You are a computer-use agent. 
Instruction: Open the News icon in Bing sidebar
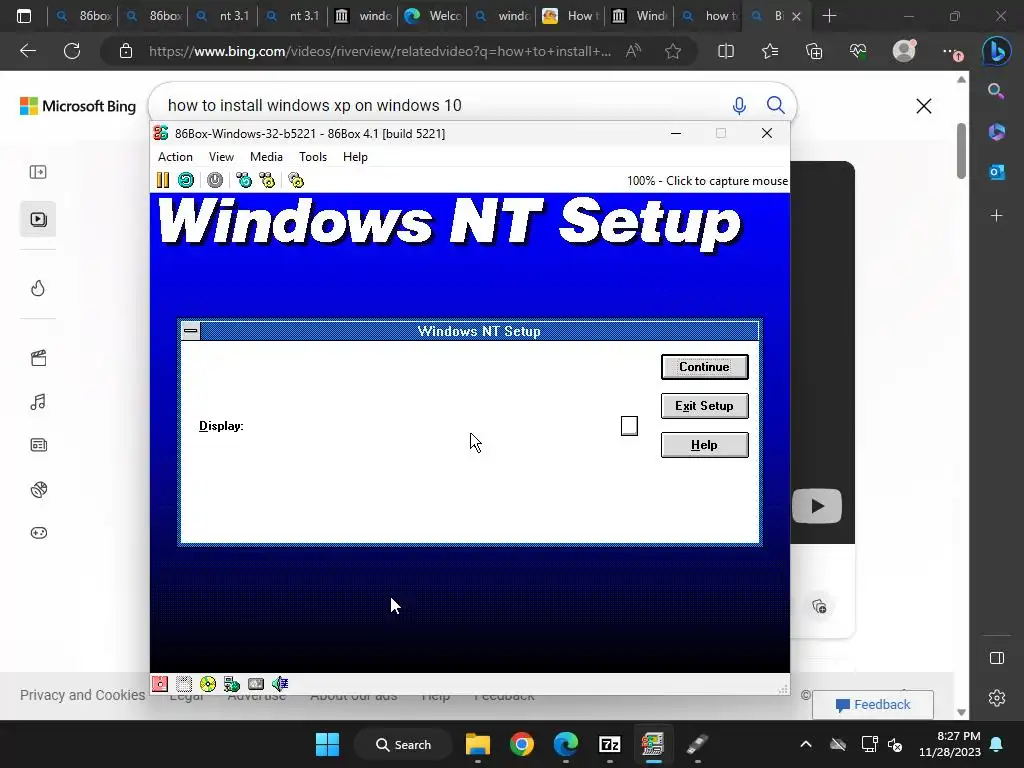[x=39, y=445]
